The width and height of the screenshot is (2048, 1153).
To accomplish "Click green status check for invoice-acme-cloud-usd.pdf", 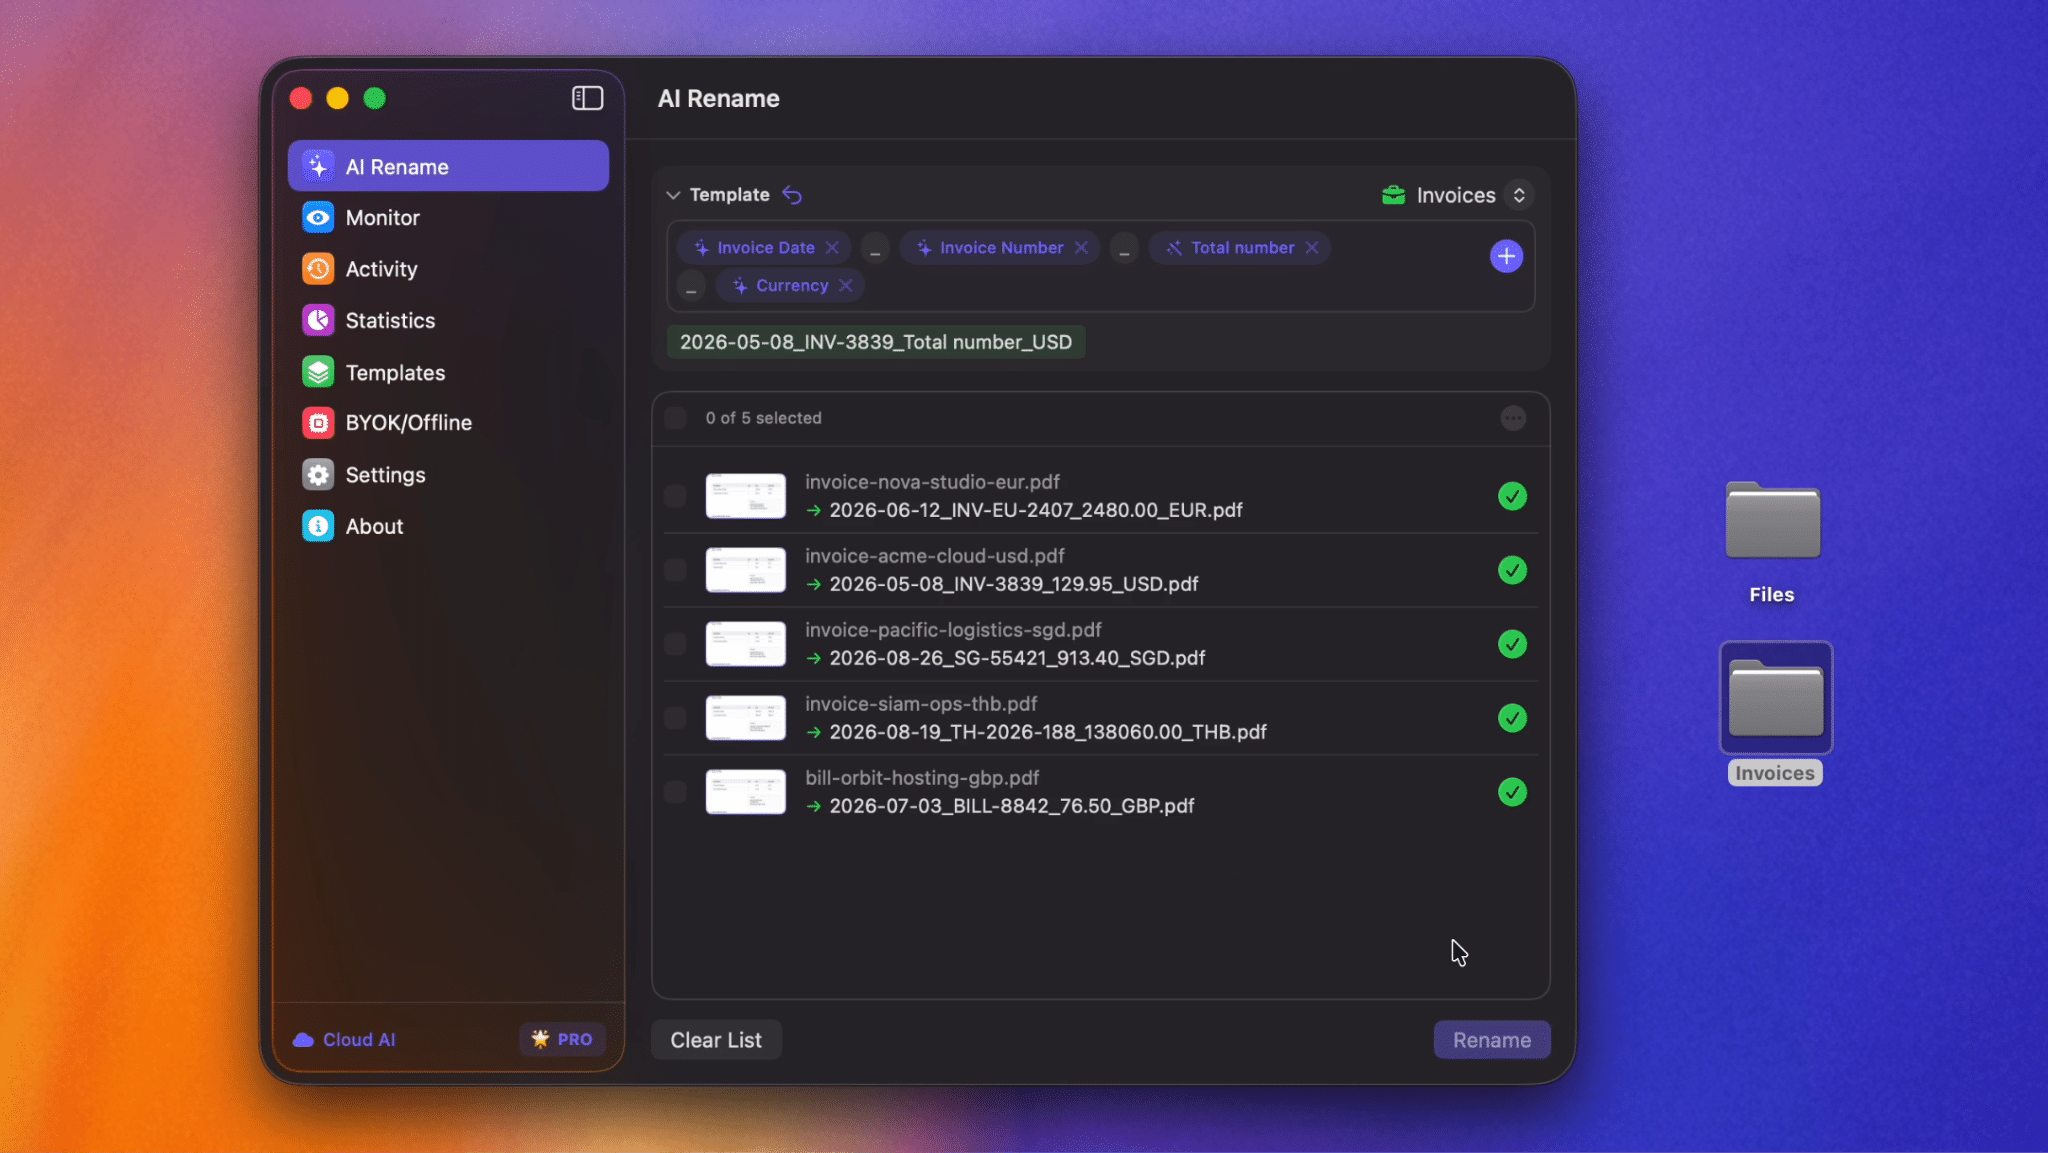I will click(1512, 570).
